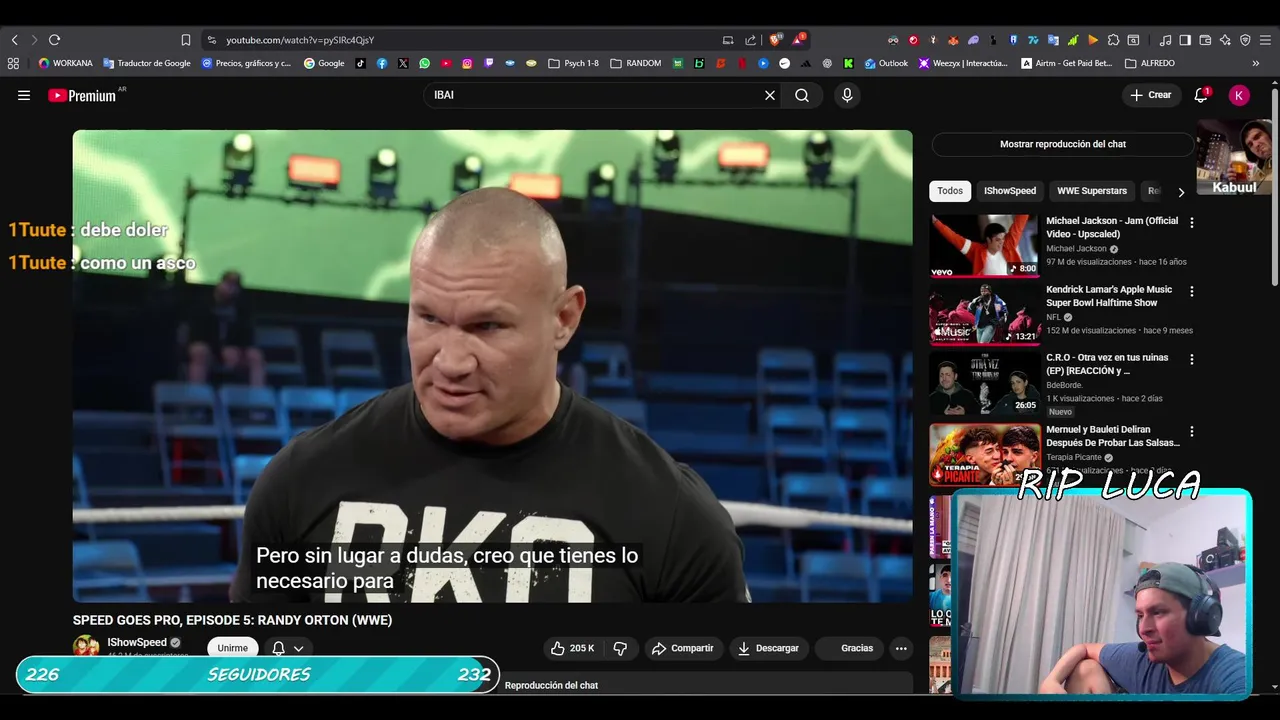The width and height of the screenshot is (1280, 720).
Task: Expand the RANDOM bookmarks folder
Action: pyautogui.click(x=635, y=63)
